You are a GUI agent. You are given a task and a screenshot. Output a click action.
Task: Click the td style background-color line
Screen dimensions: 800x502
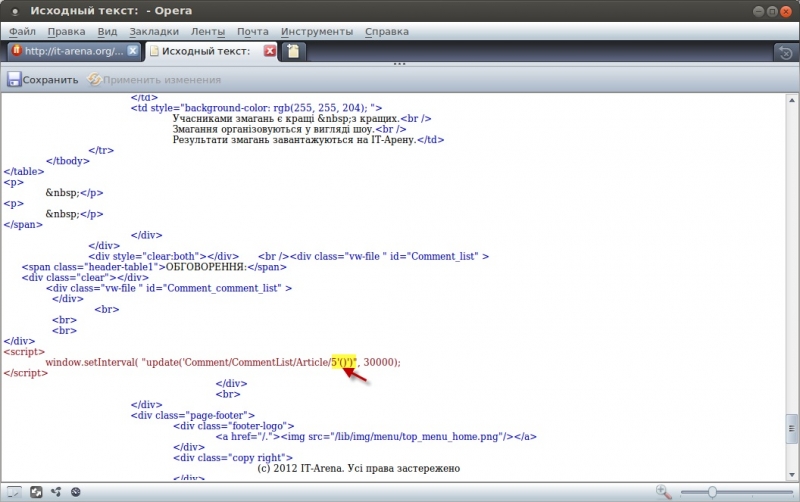click(256, 108)
